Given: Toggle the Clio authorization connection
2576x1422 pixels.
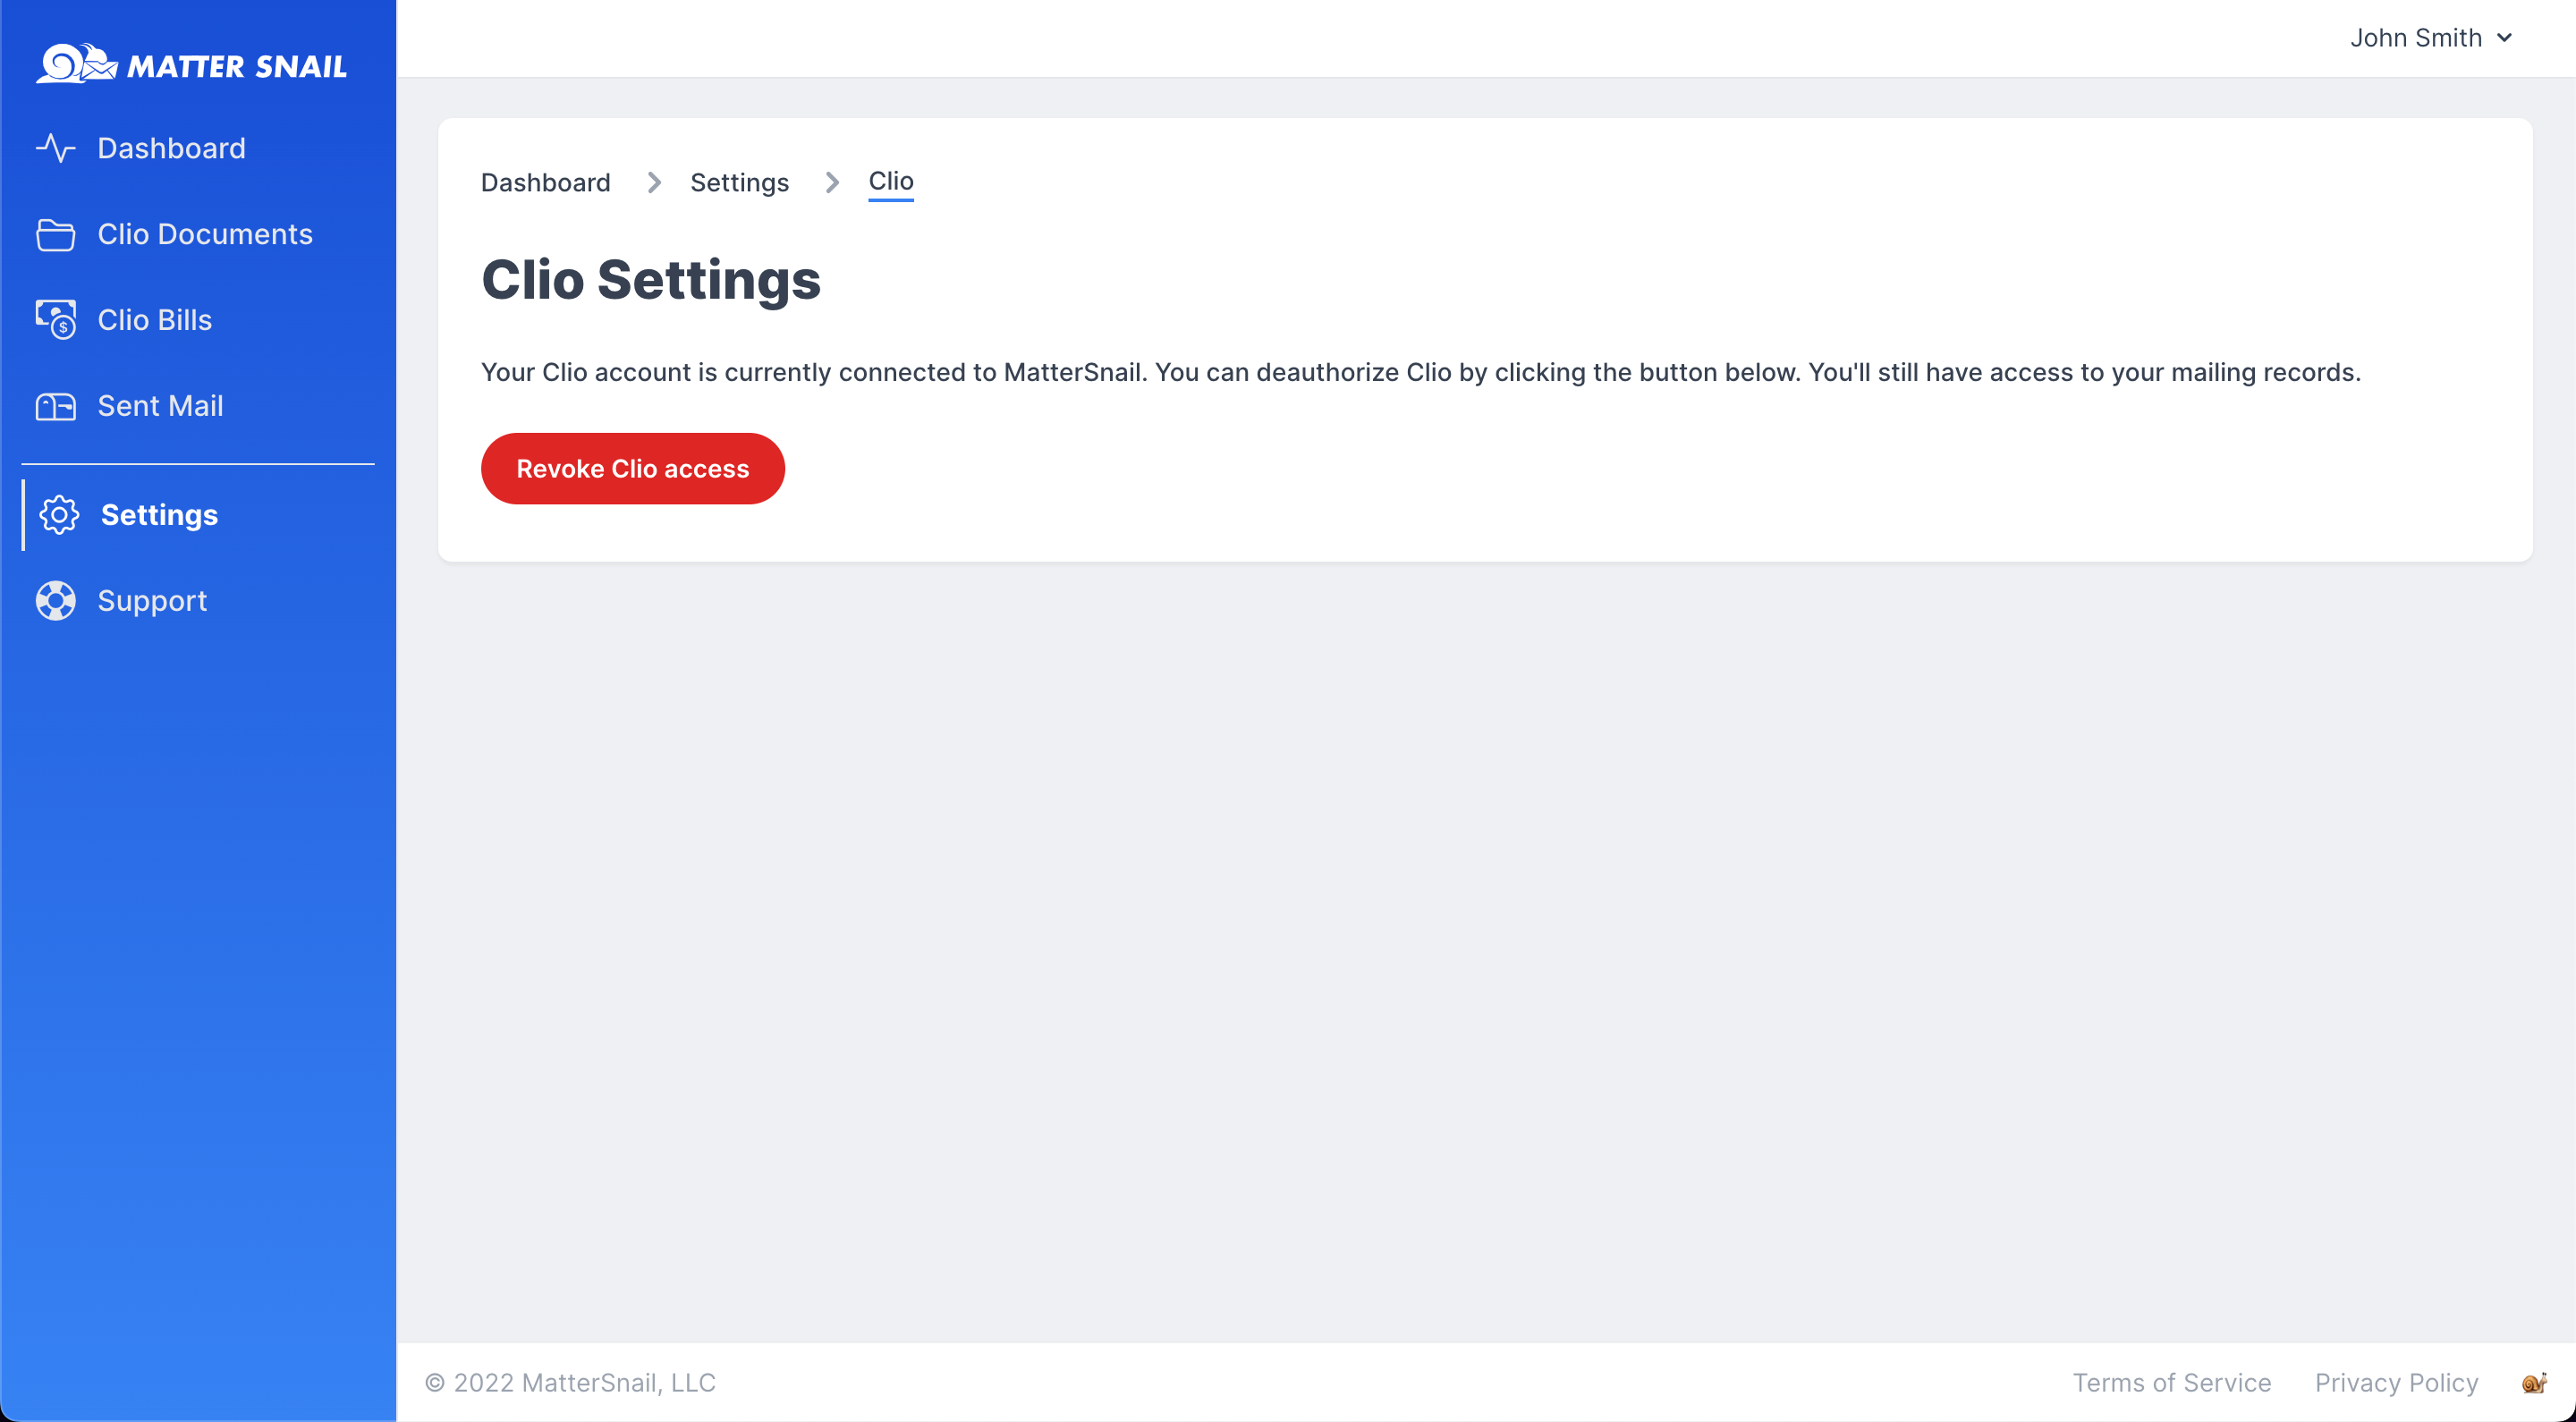Looking at the screenshot, I should point(632,468).
